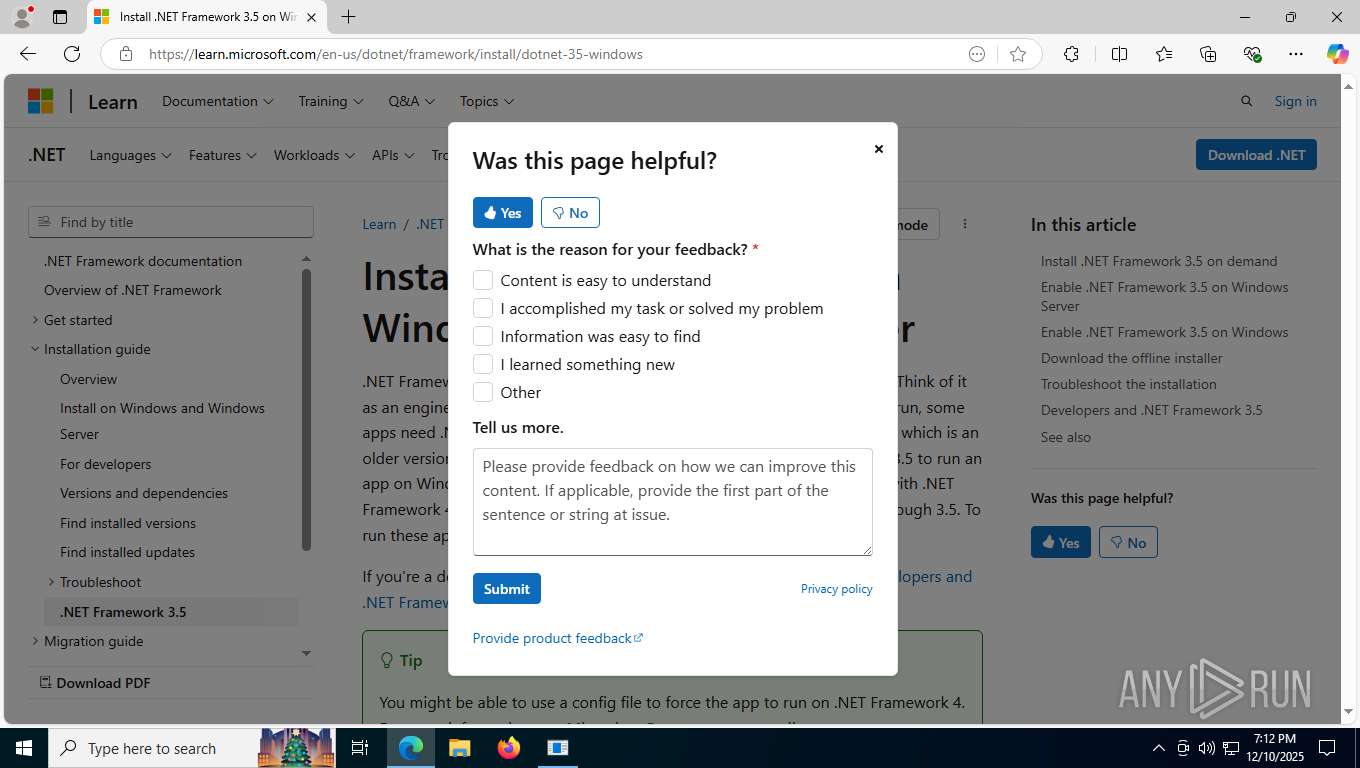Expand the Topics menu
1360x768 pixels.
(487, 101)
